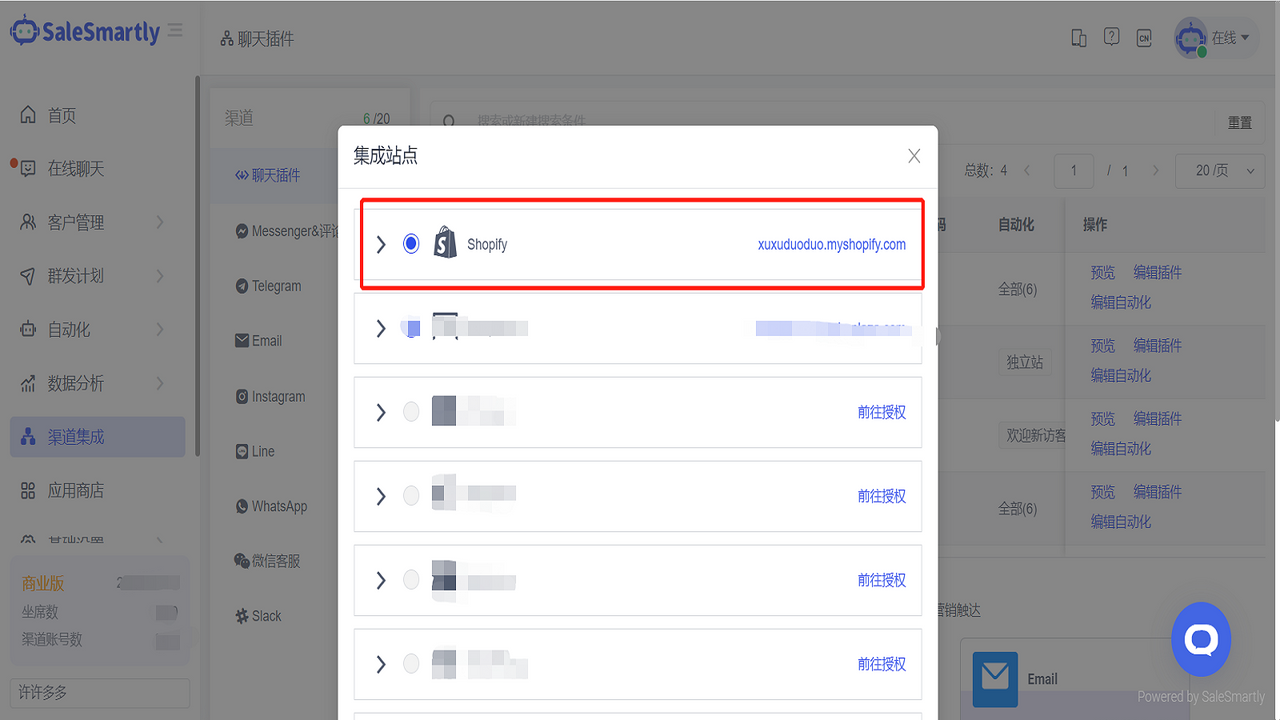Open the floating chat widget button

1201,639
